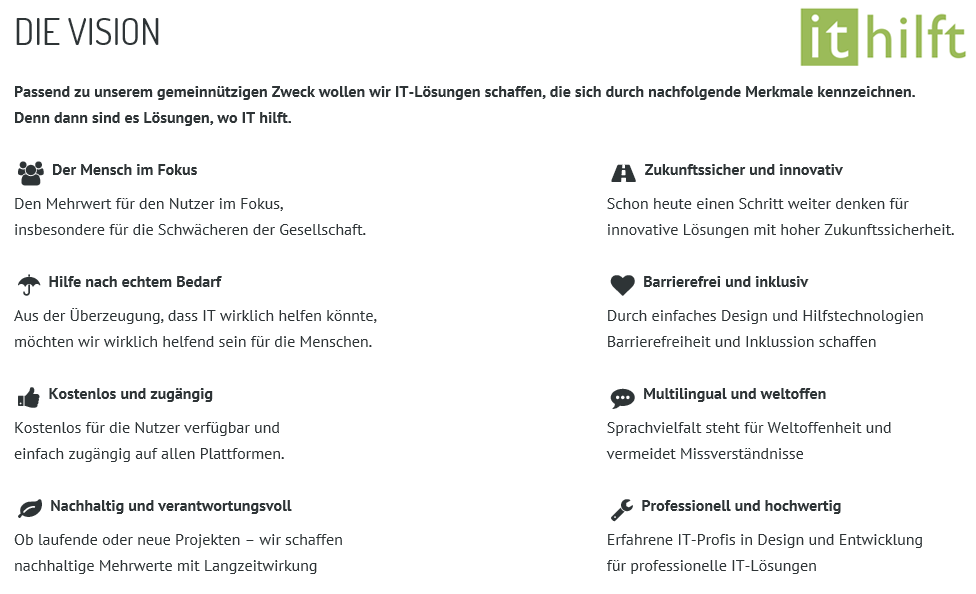
Task: Click 'Multilingual und weltoffen' heading
Action: [735, 394]
